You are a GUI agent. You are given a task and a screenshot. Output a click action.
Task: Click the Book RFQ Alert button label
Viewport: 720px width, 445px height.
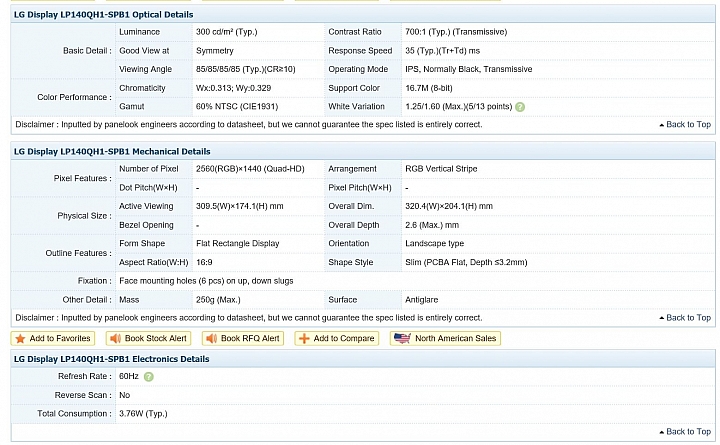tap(250, 338)
